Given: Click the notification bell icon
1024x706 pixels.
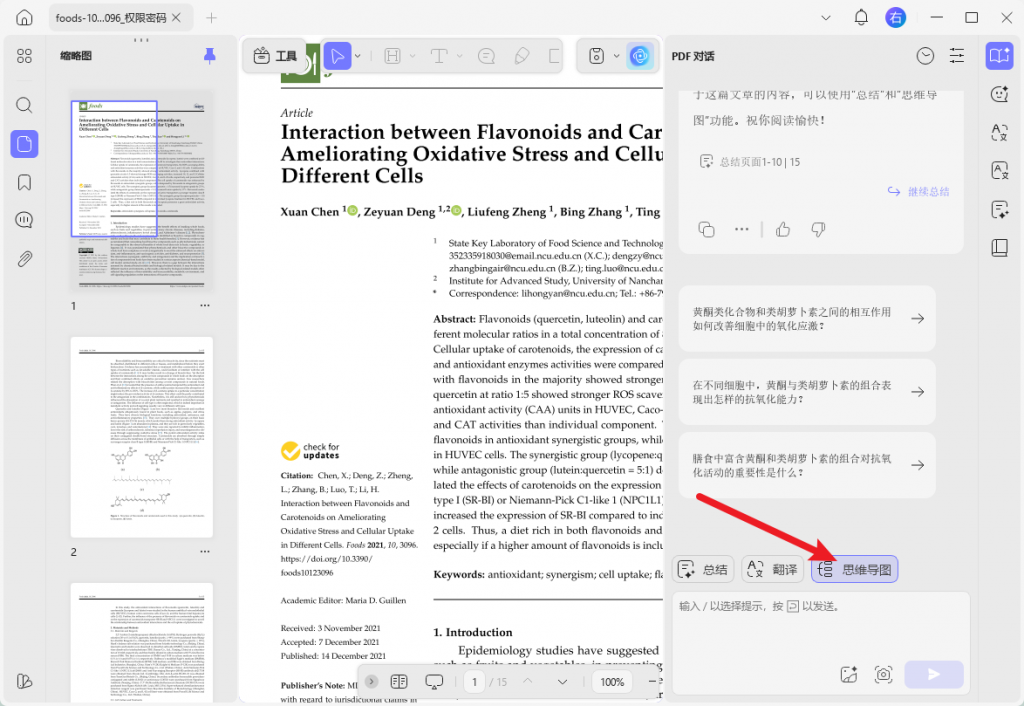Looking at the screenshot, I should tap(861, 18).
